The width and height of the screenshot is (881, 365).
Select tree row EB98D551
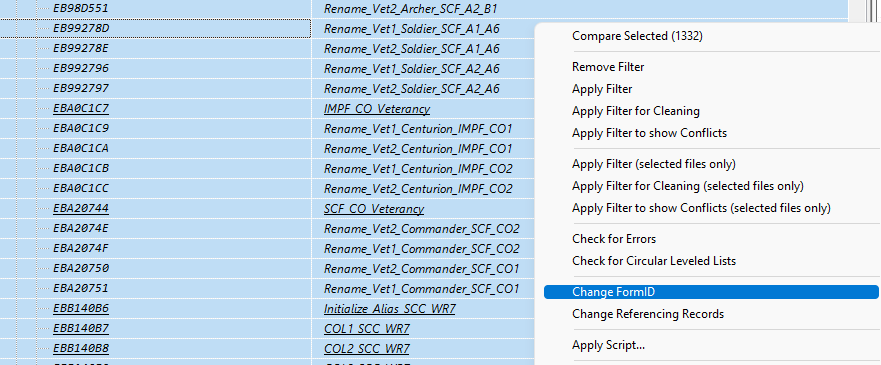tap(81, 8)
